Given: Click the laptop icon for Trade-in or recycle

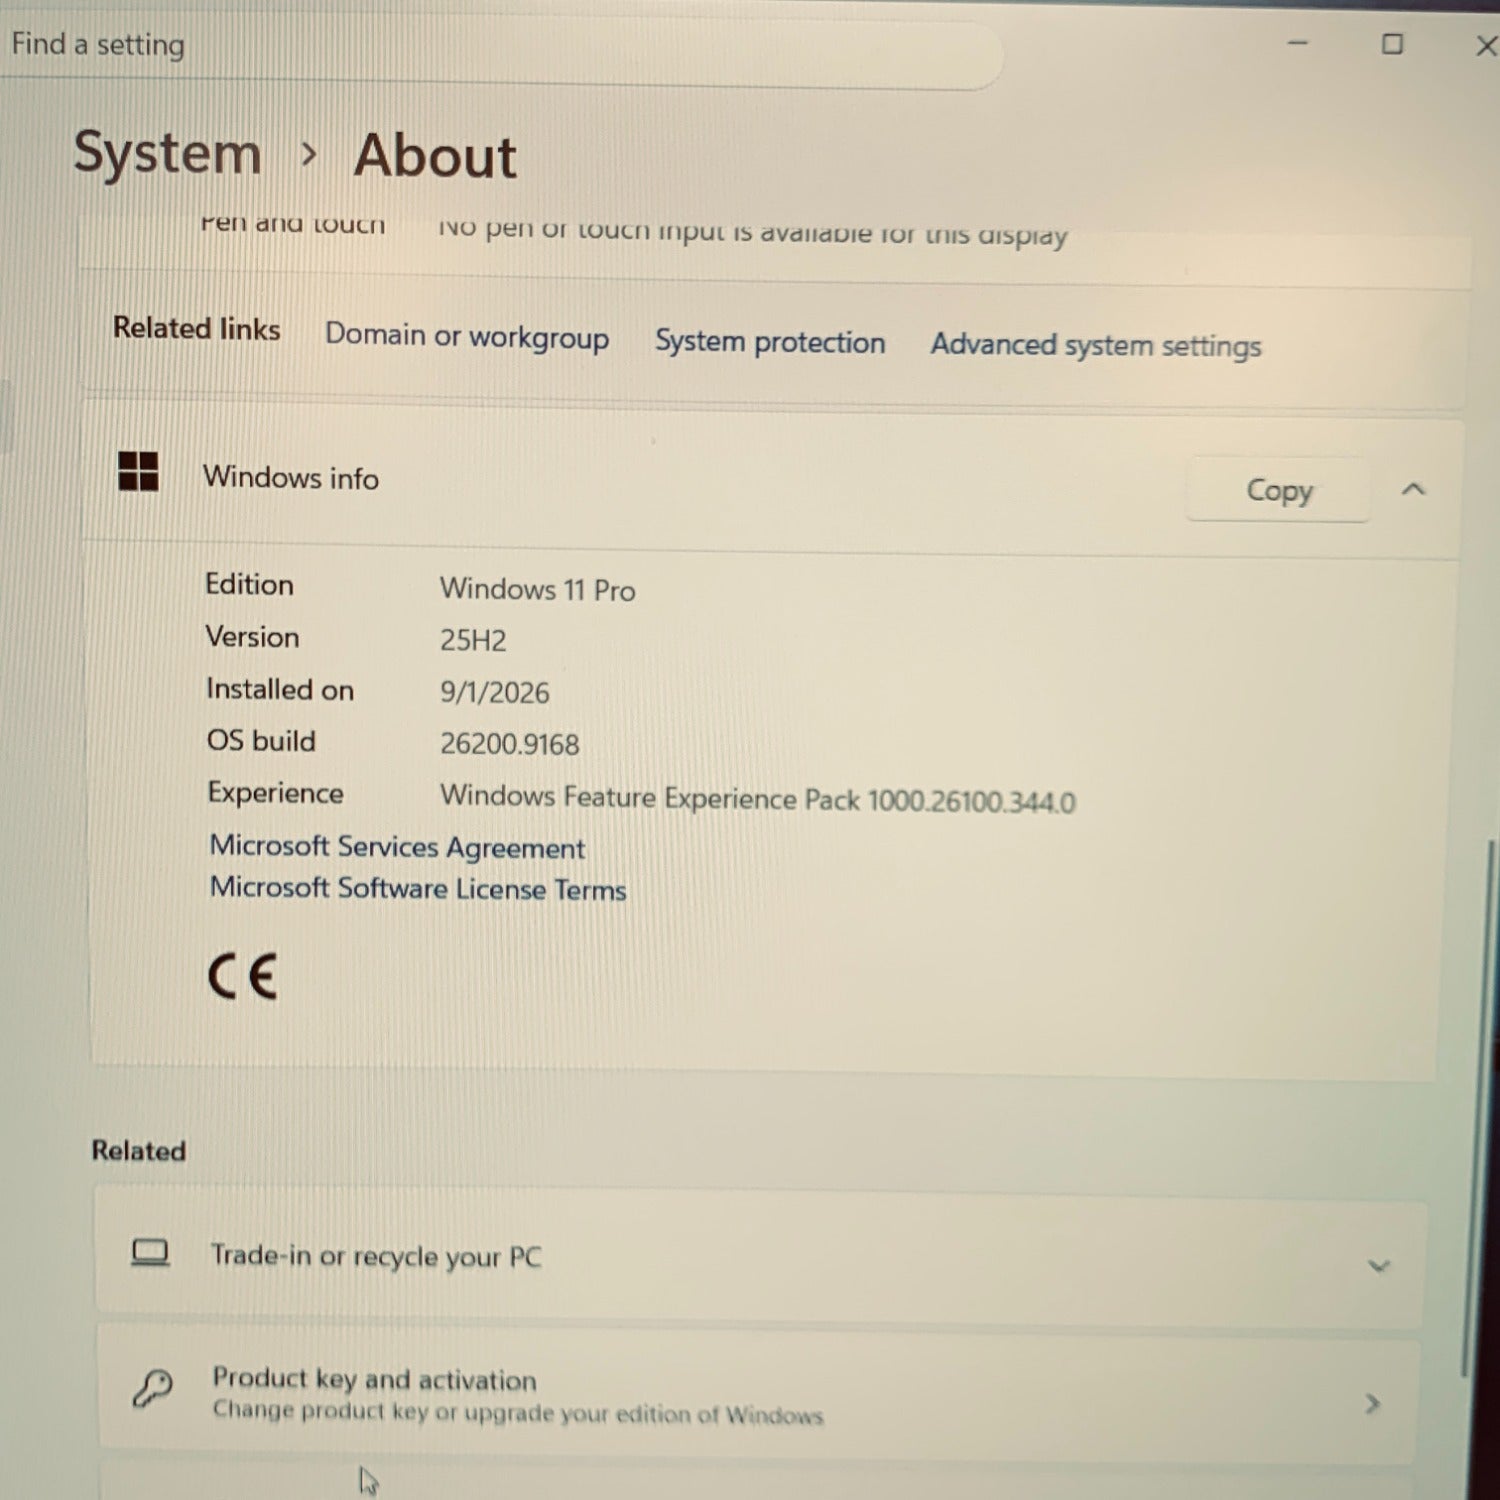Looking at the screenshot, I should pos(150,1252).
